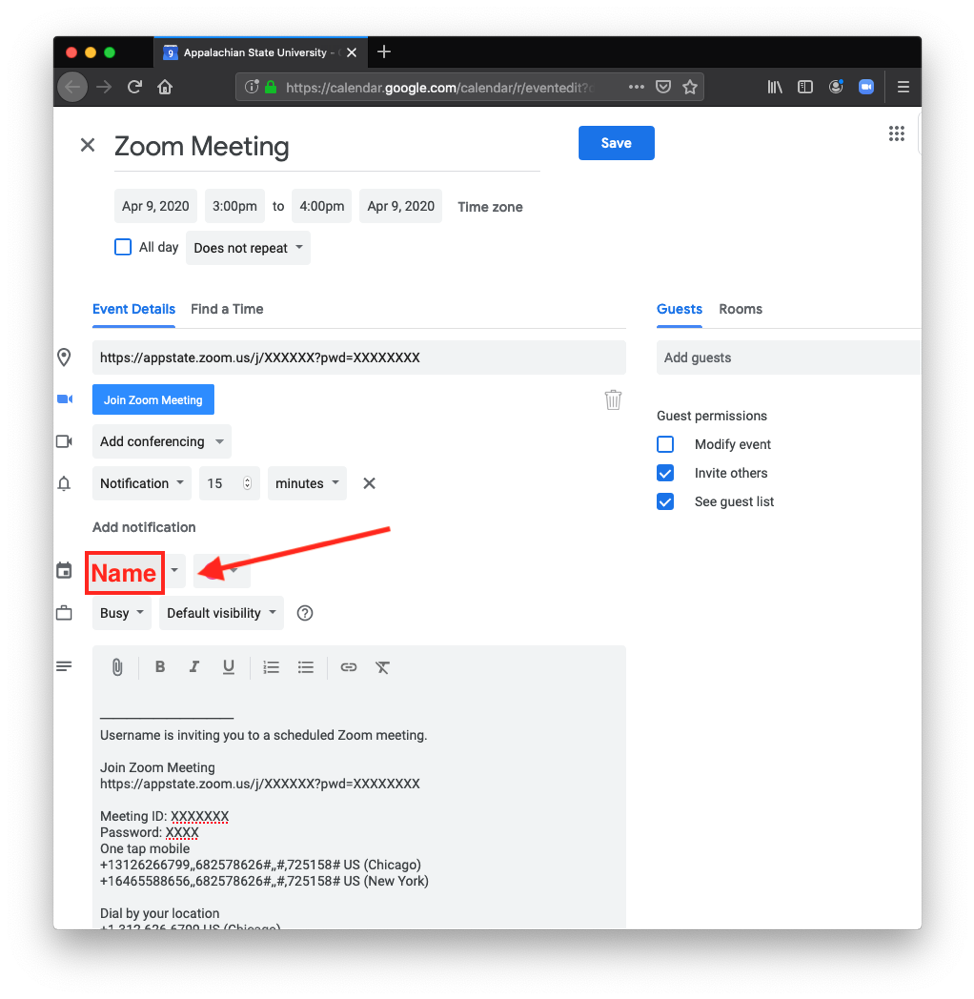974x999 pixels.
Task: Click the visibility help question mark
Action: coord(305,613)
